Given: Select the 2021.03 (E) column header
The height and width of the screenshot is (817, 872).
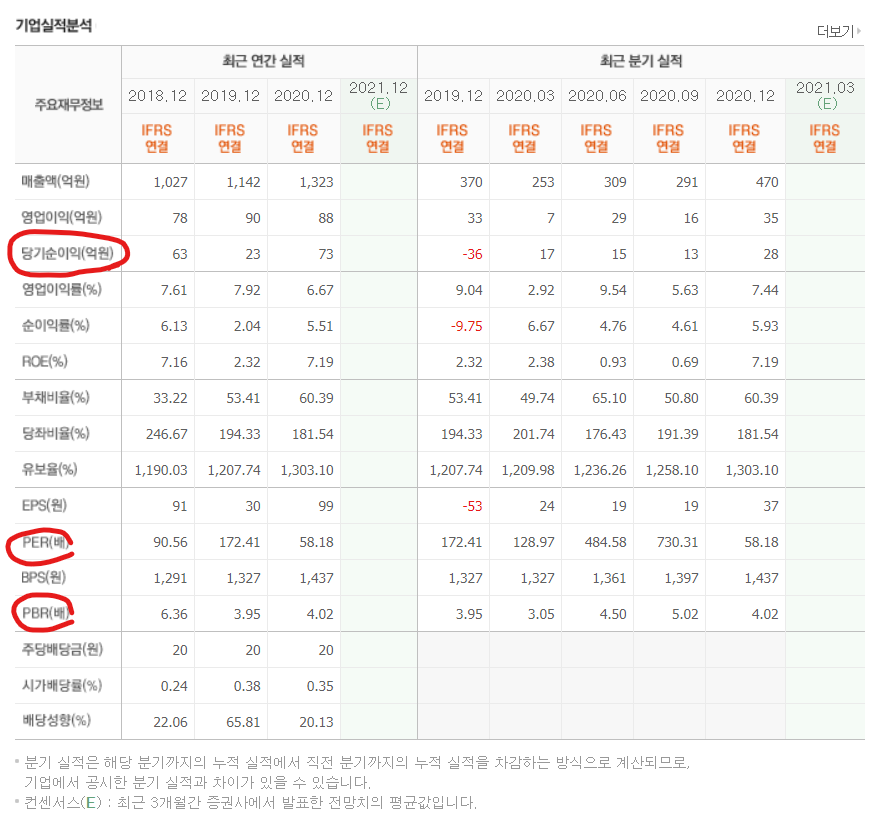Looking at the screenshot, I should (x=825, y=96).
